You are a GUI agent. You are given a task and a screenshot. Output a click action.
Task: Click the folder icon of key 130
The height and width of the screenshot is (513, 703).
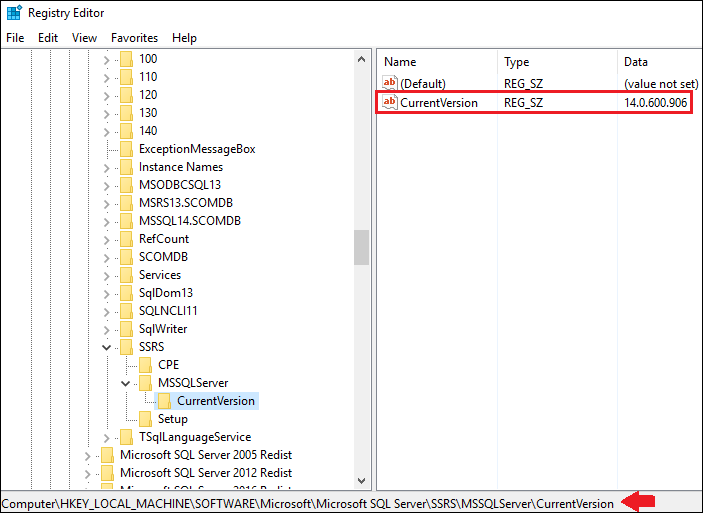pyautogui.click(x=126, y=113)
